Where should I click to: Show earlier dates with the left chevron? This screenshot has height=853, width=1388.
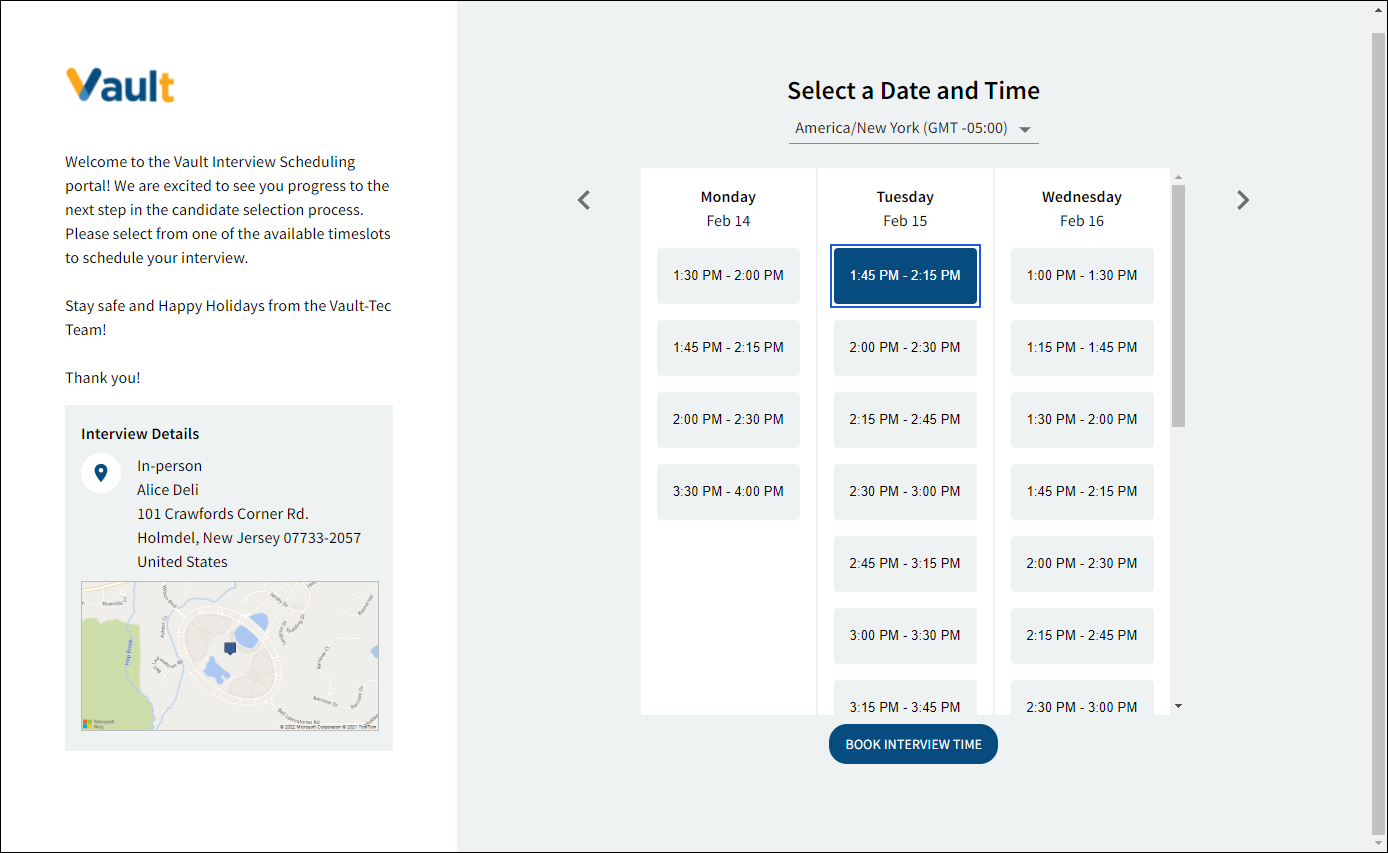click(583, 199)
